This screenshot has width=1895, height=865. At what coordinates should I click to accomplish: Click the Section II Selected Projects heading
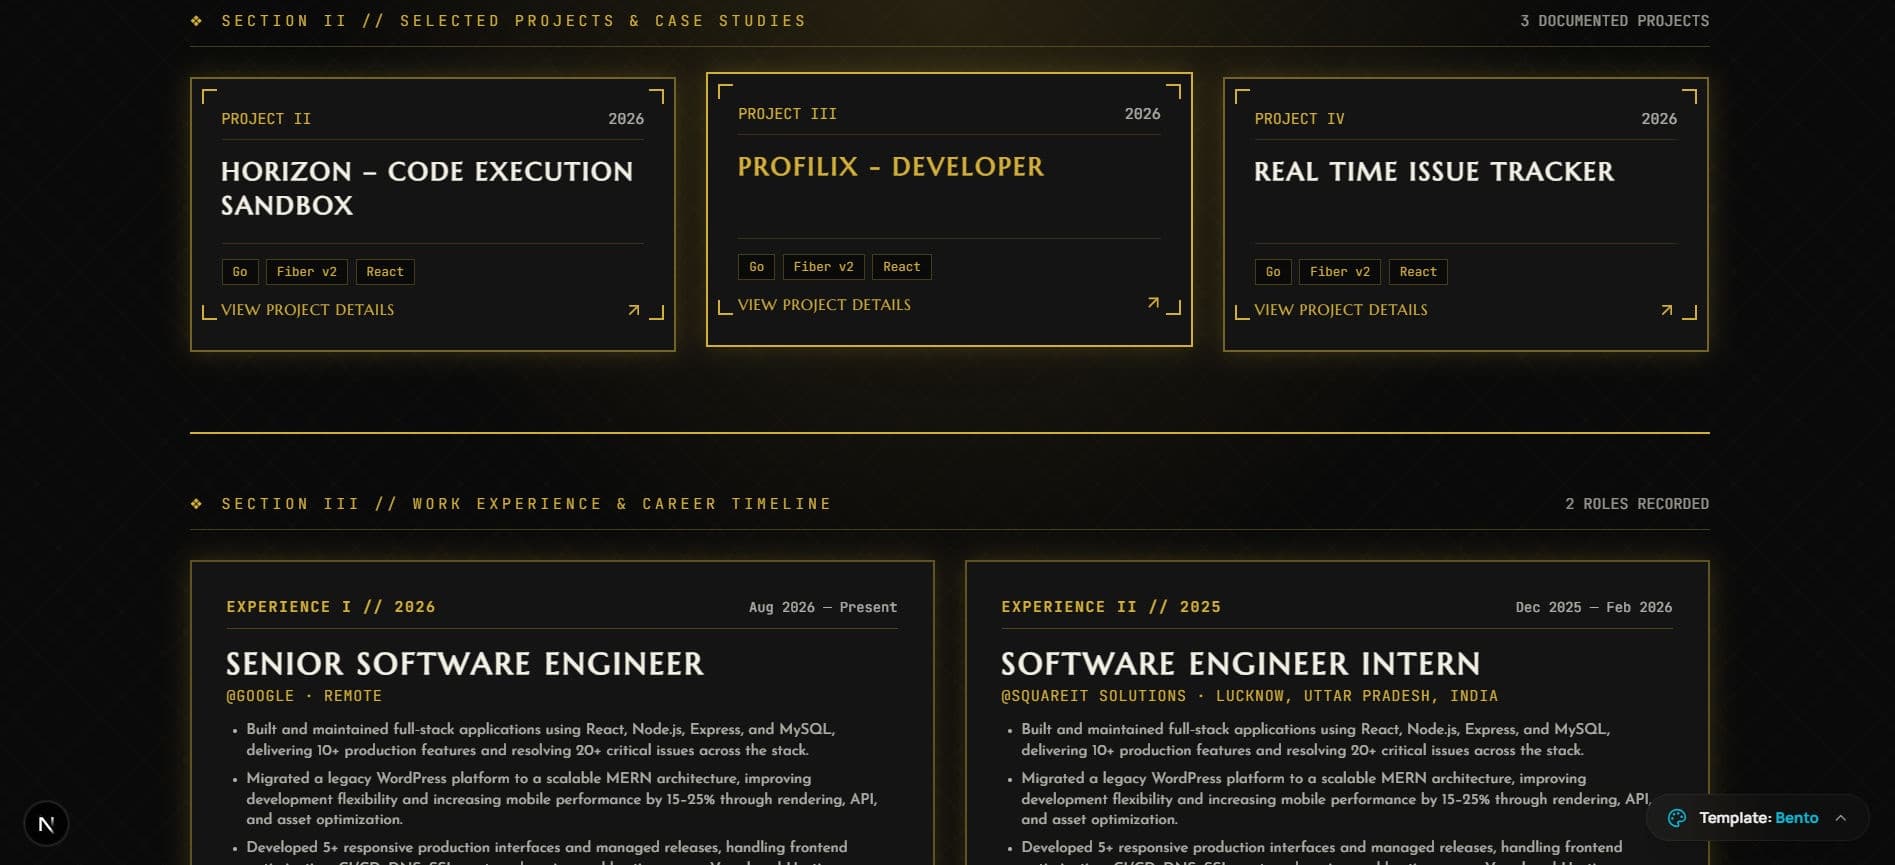[513, 20]
